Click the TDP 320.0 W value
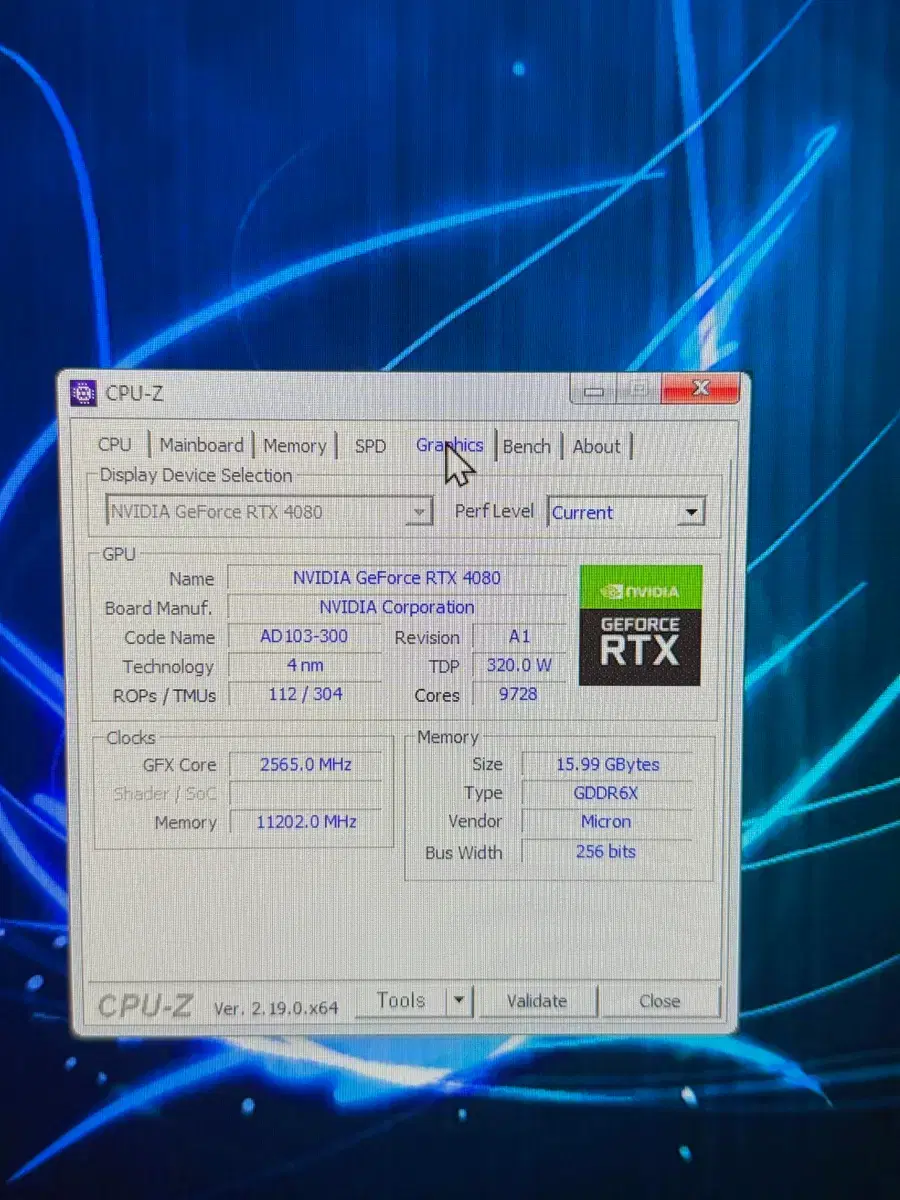This screenshot has width=900, height=1200. coord(519,666)
